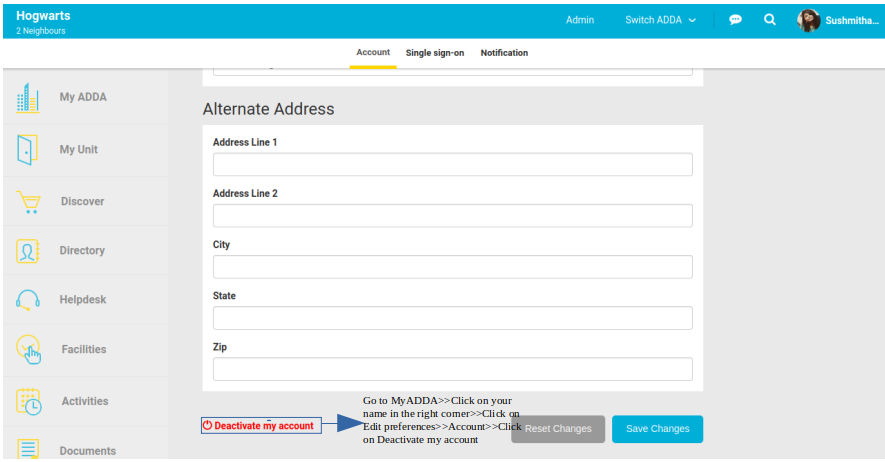885x462 pixels.
Task: Click the 2 Neighbours text
Action: (x=41, y=31)
